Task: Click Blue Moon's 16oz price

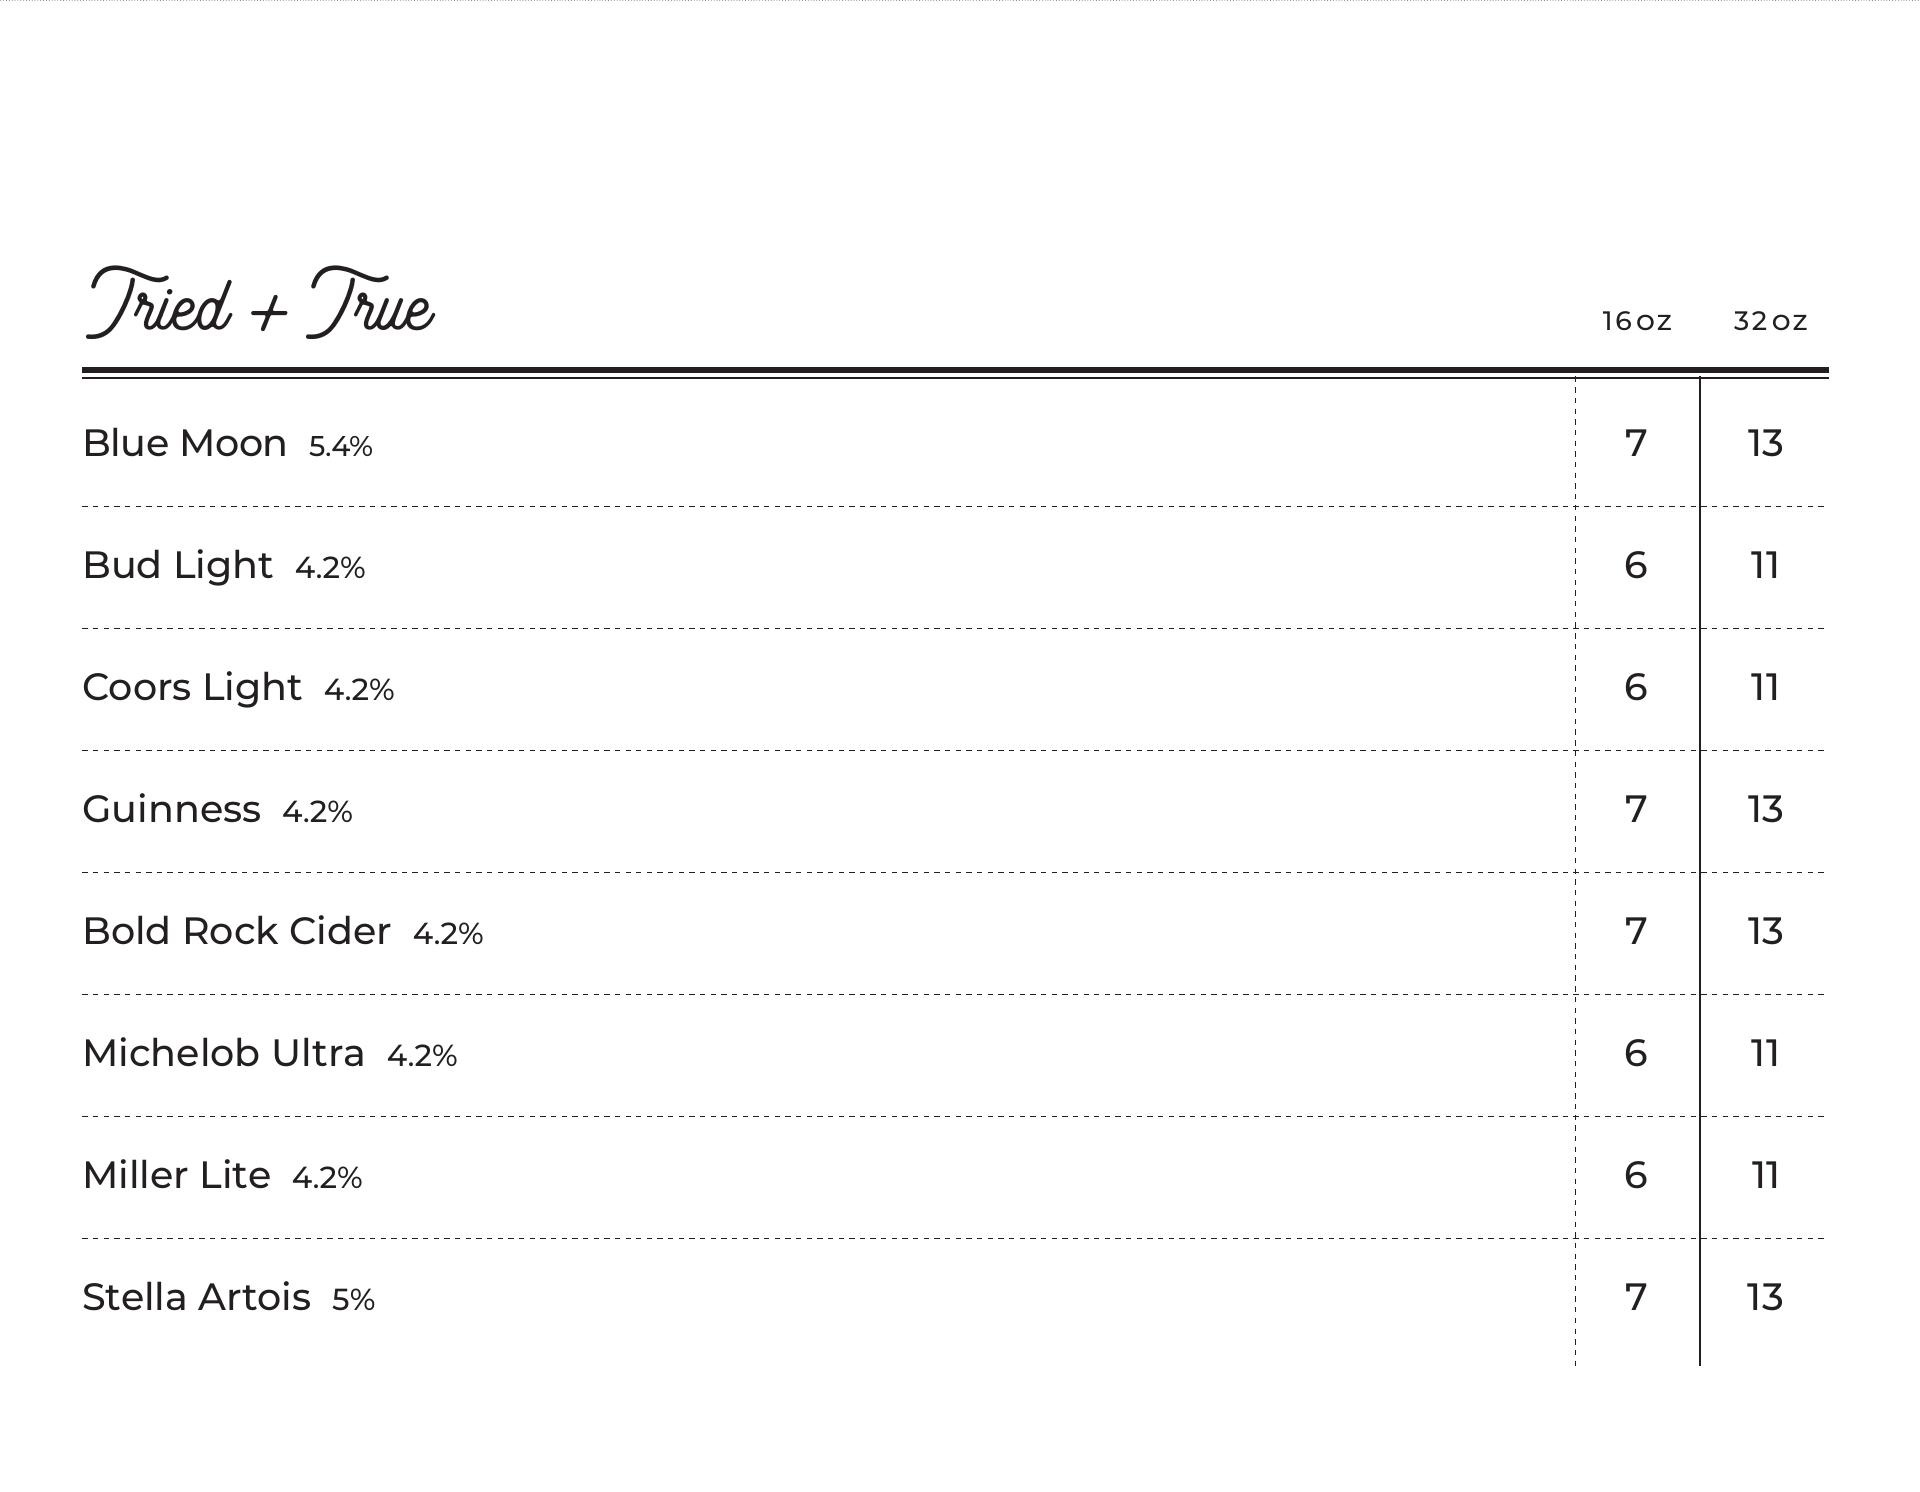Action: tap(1635, 443)
